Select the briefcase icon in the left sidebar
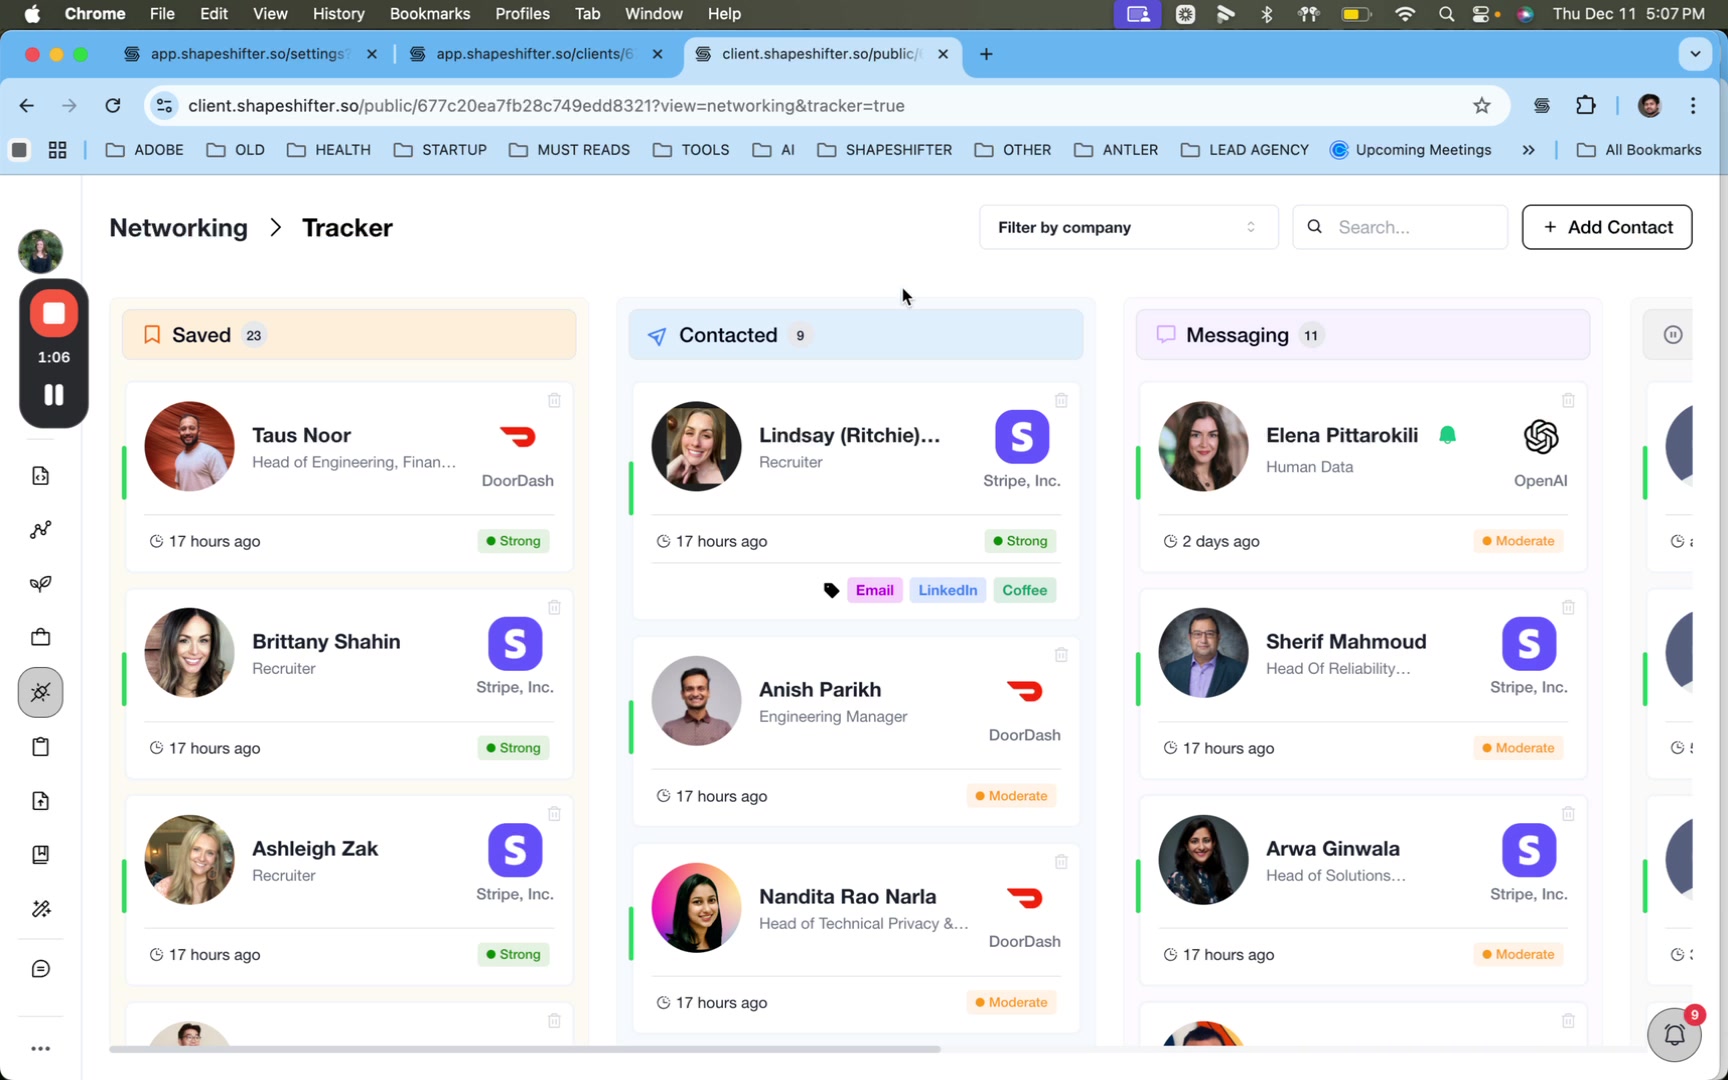The height and width of the screenshot is (1080, 1728). [x=40, y=637]
